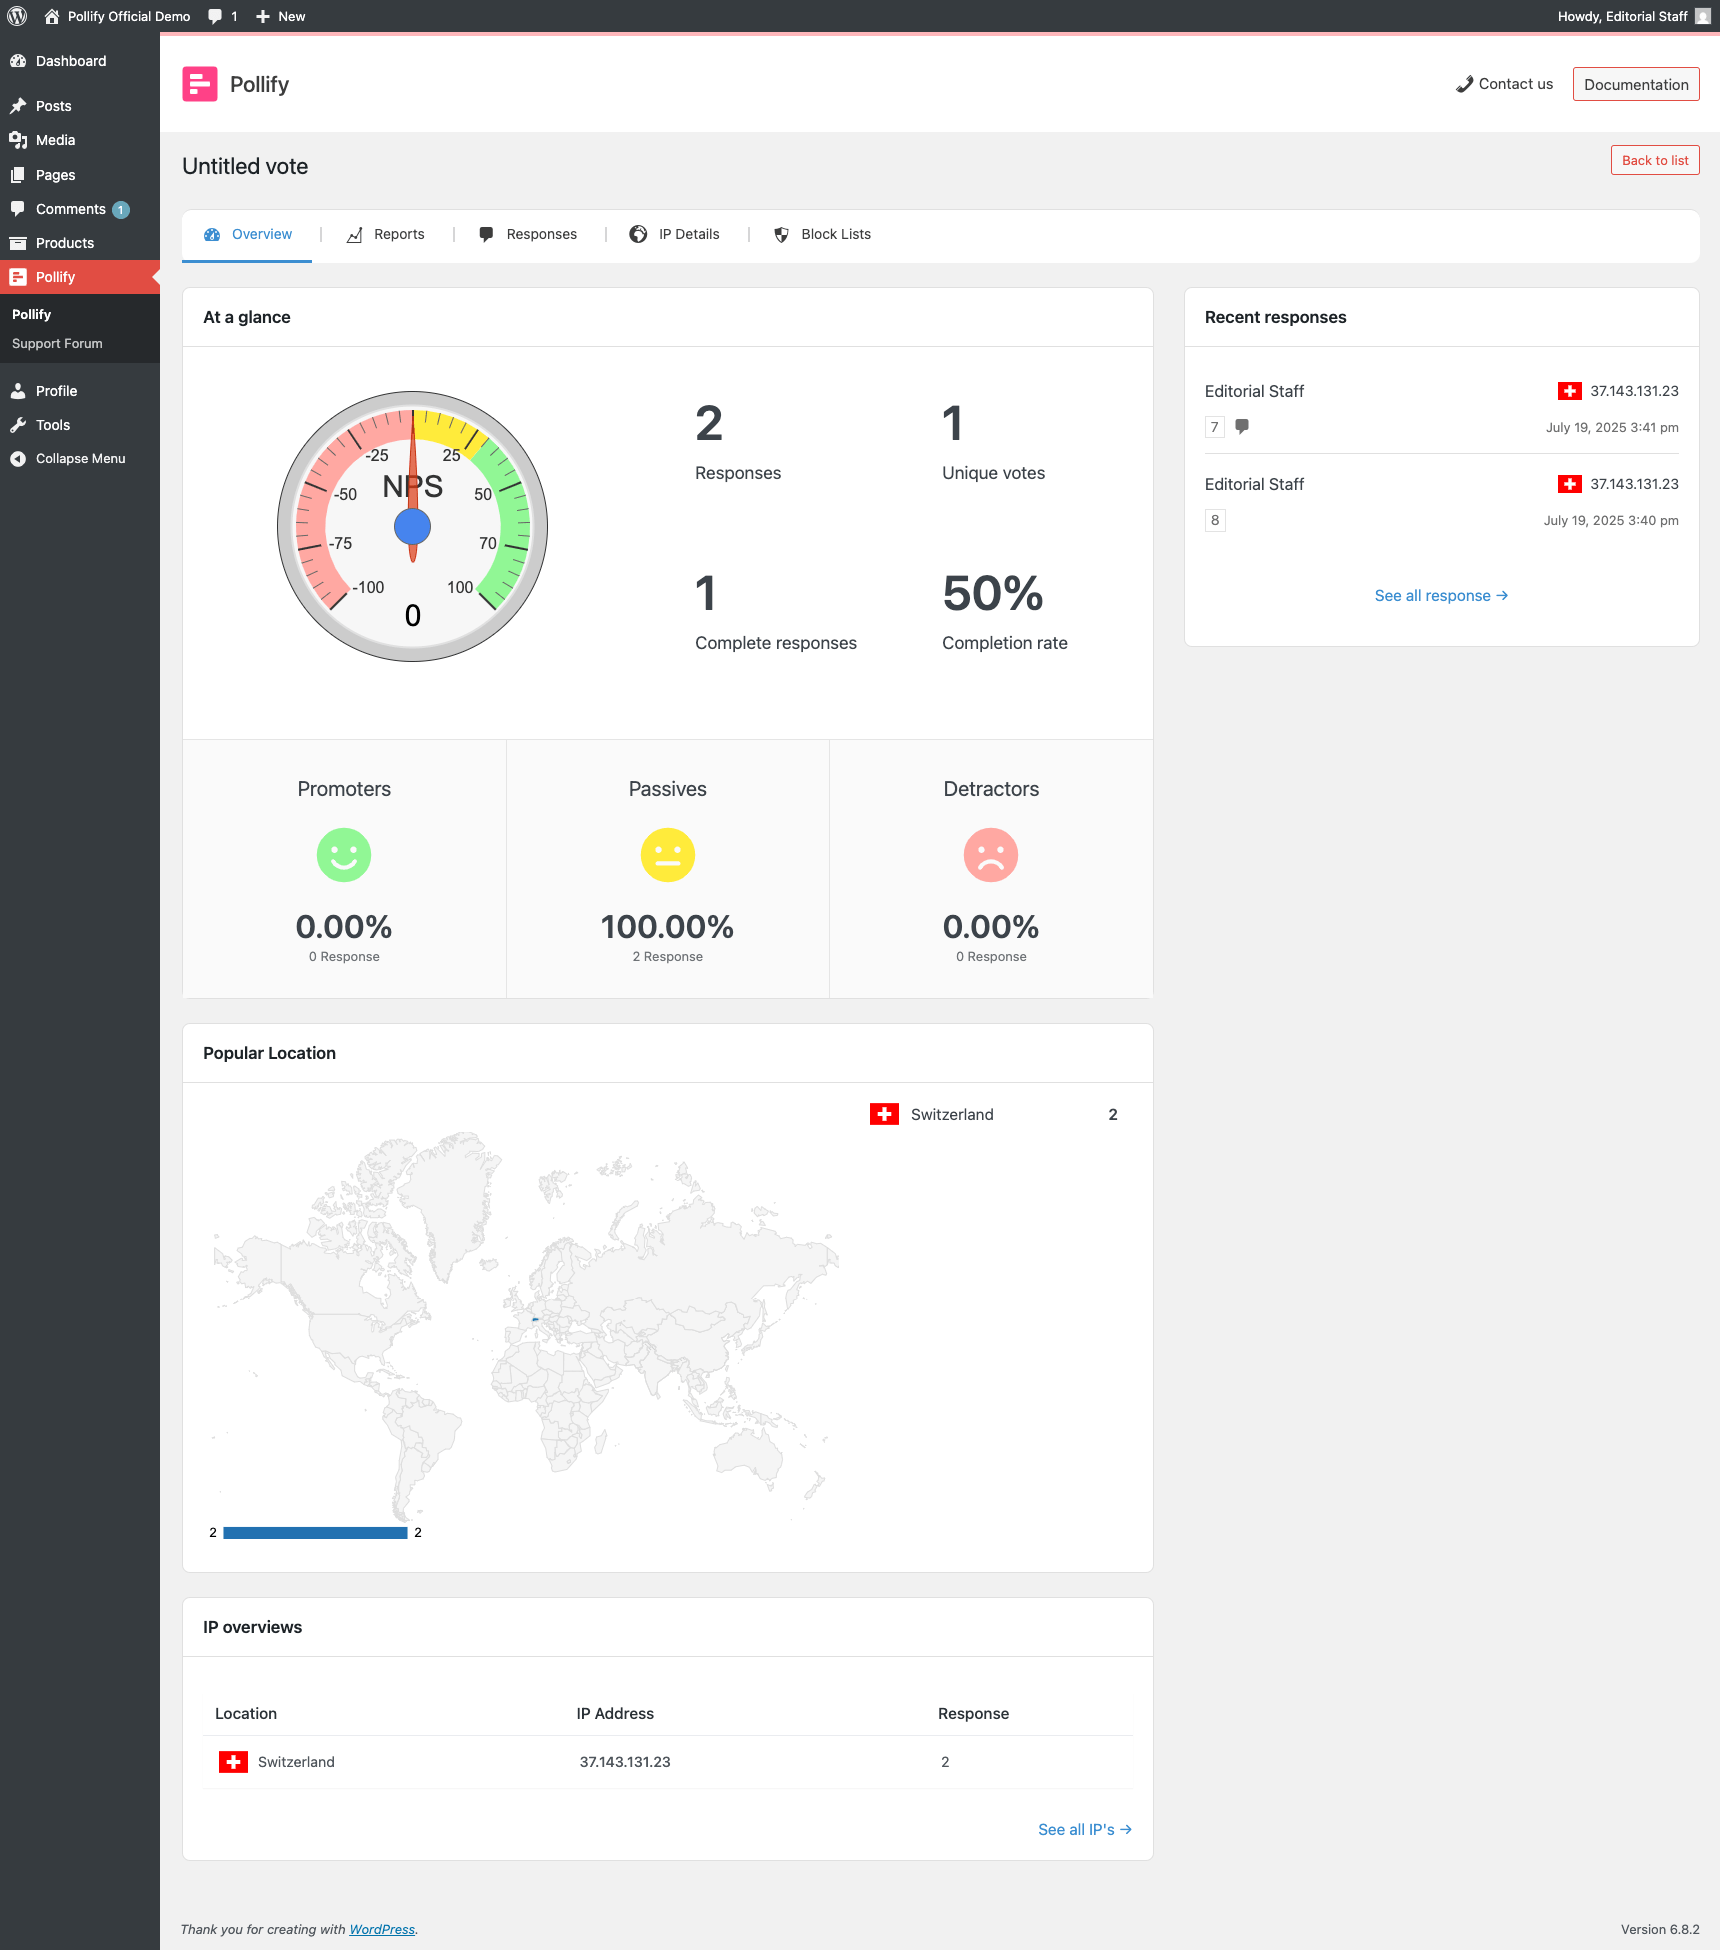Image resolution: width=1720 pixels, height=1951 pixels.
Task: Open the WordPress link in footer
Action: [x=382, y=1929]
